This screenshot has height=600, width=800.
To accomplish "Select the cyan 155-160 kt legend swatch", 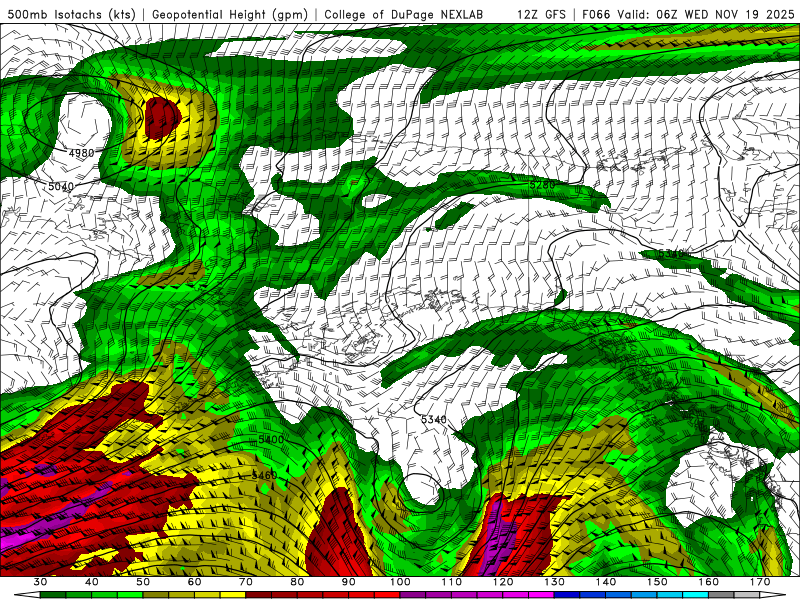I will (696, 595).
